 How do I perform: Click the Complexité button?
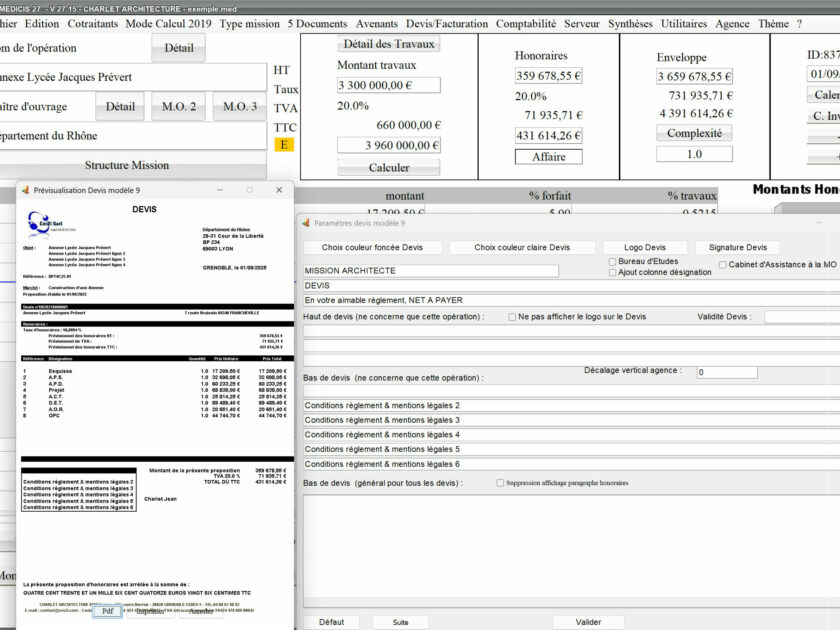[693, 131]
